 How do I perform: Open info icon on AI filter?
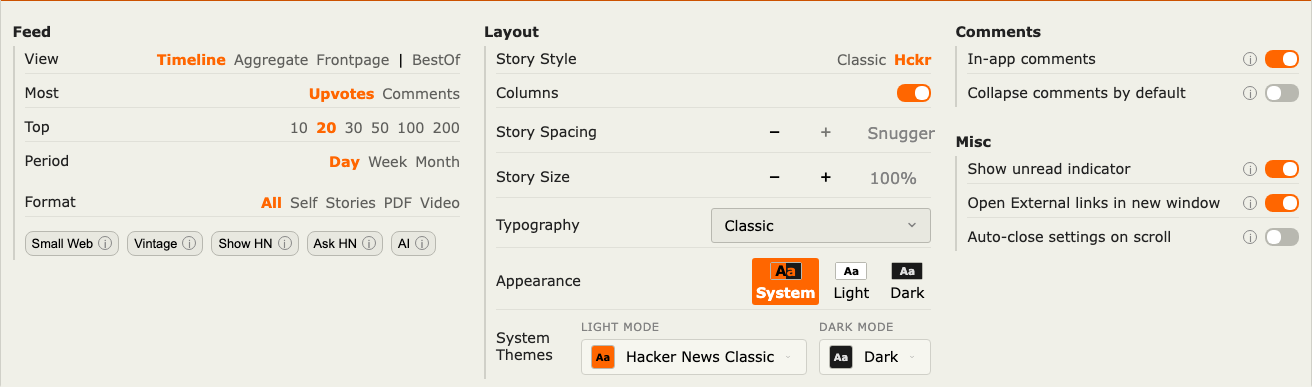[423, 243]
